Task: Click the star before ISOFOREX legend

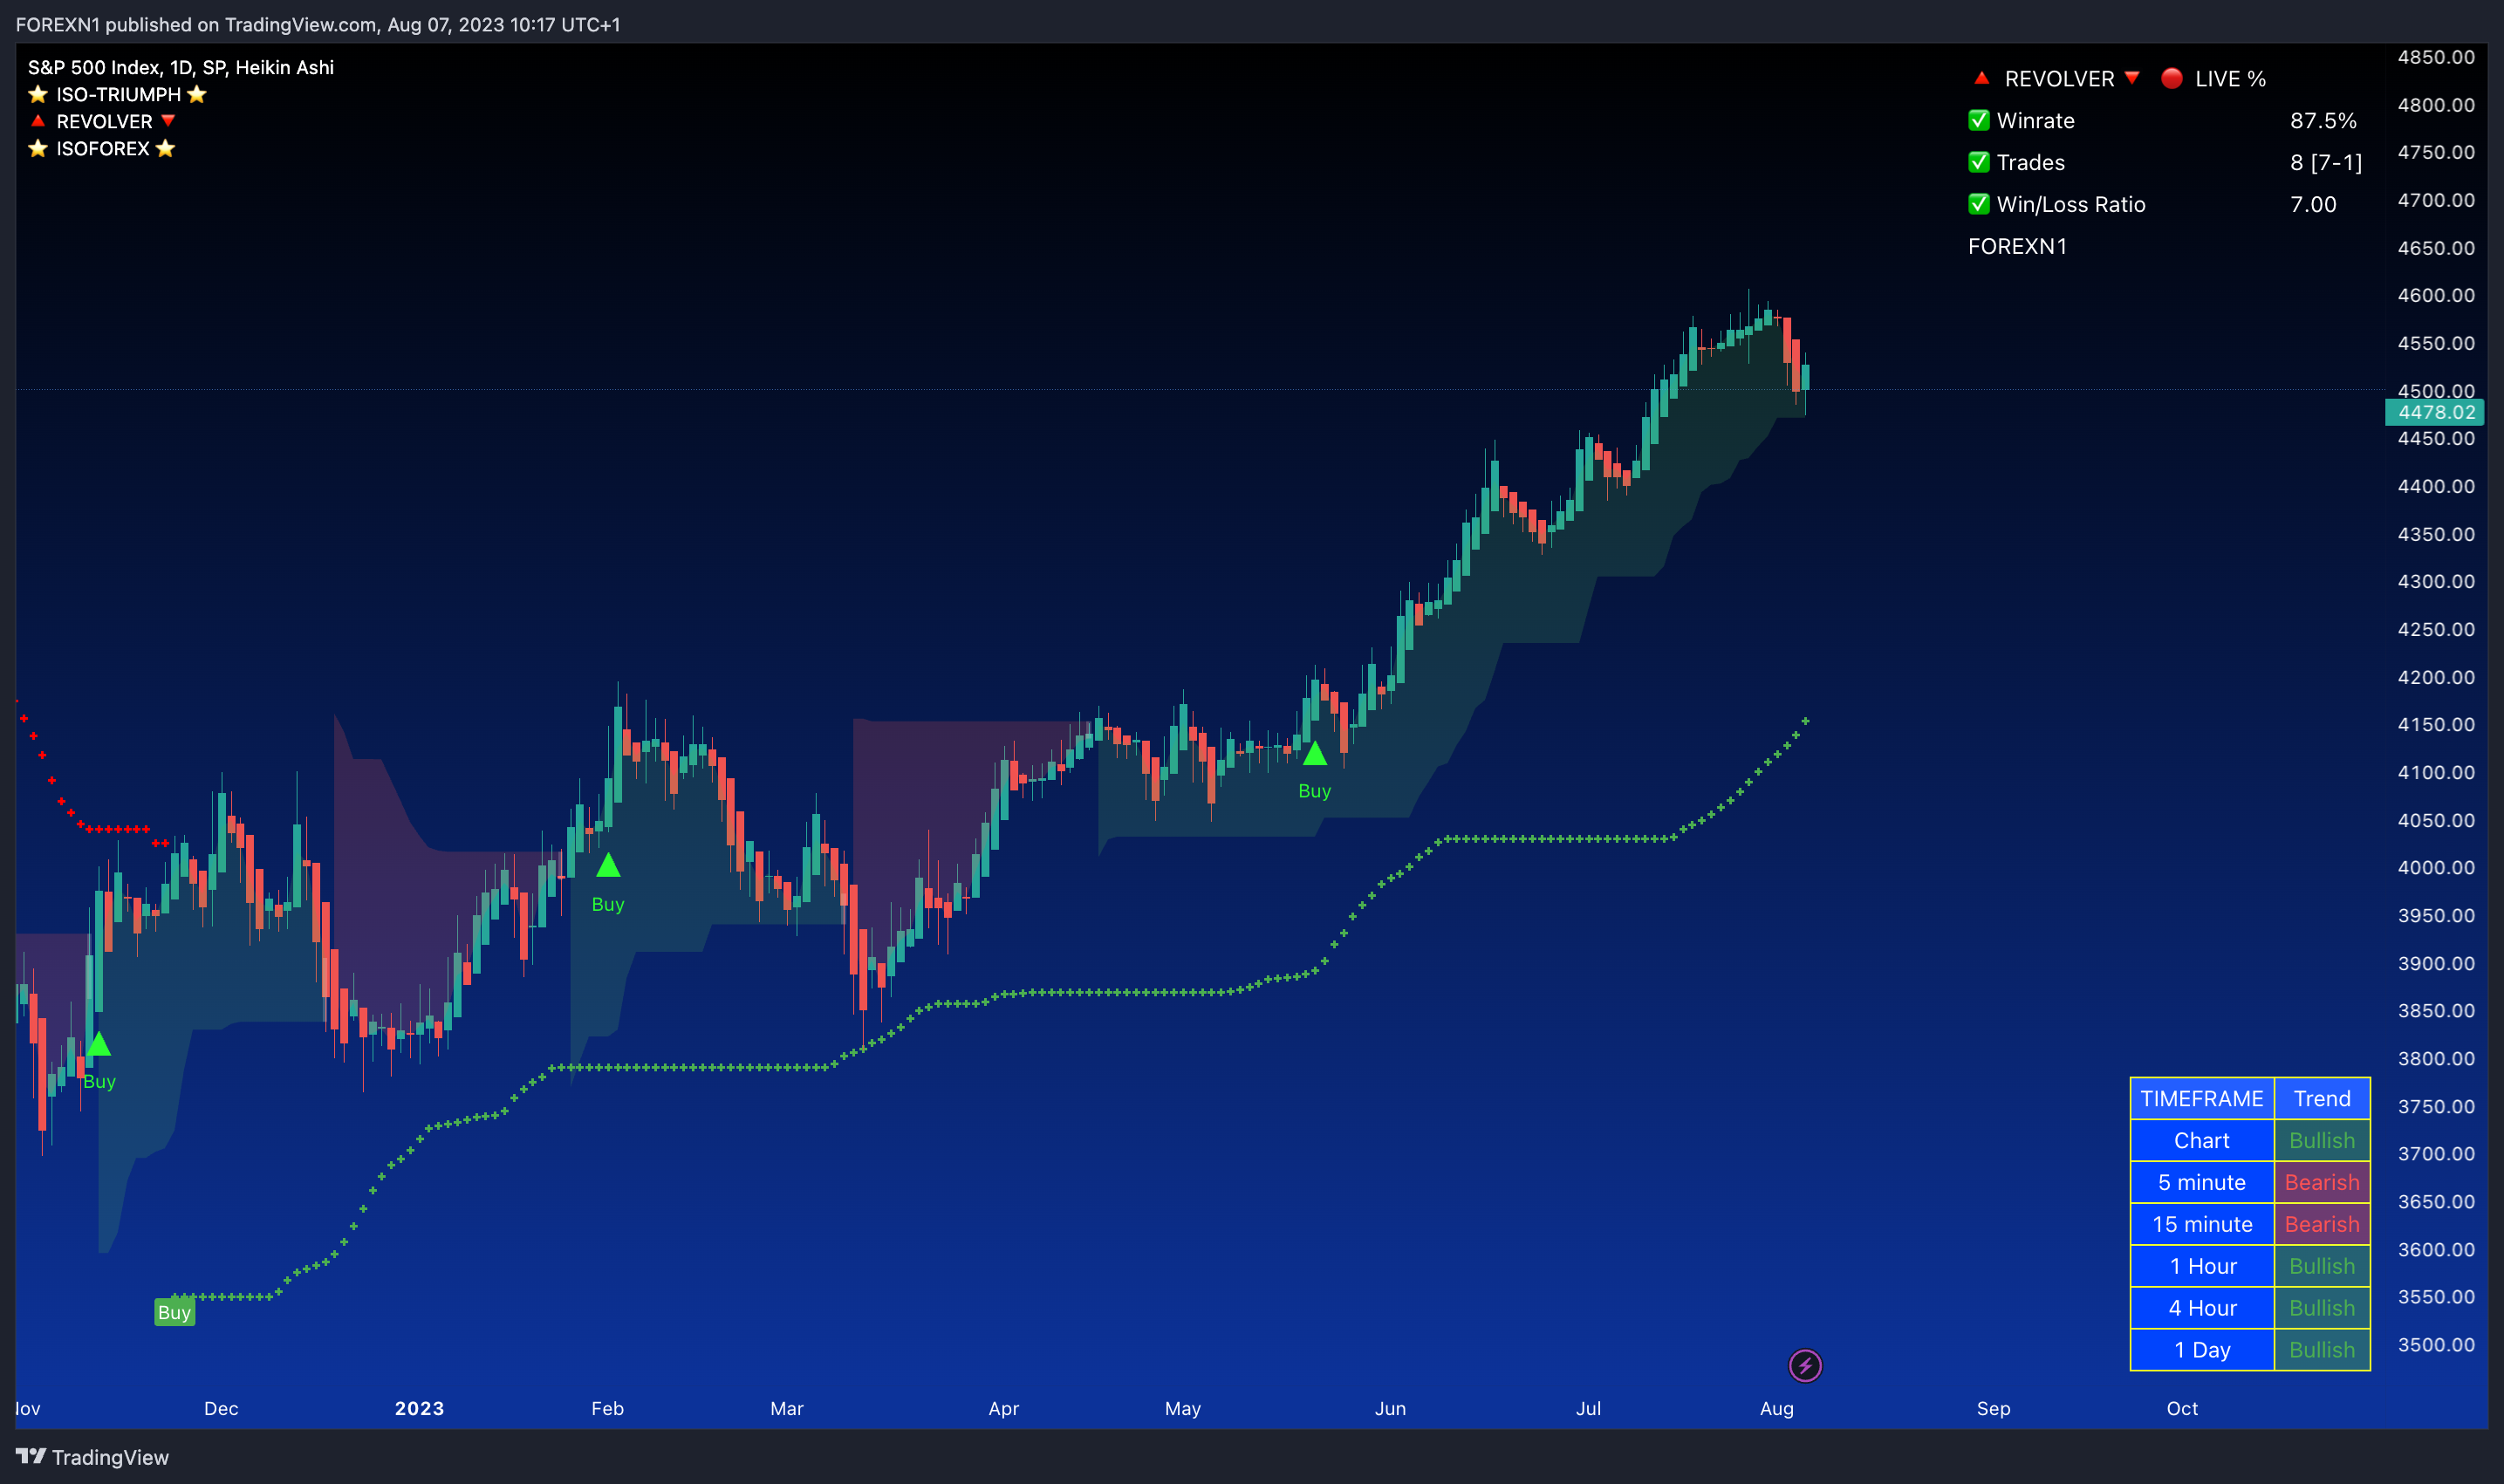Action: click(38, 148)
